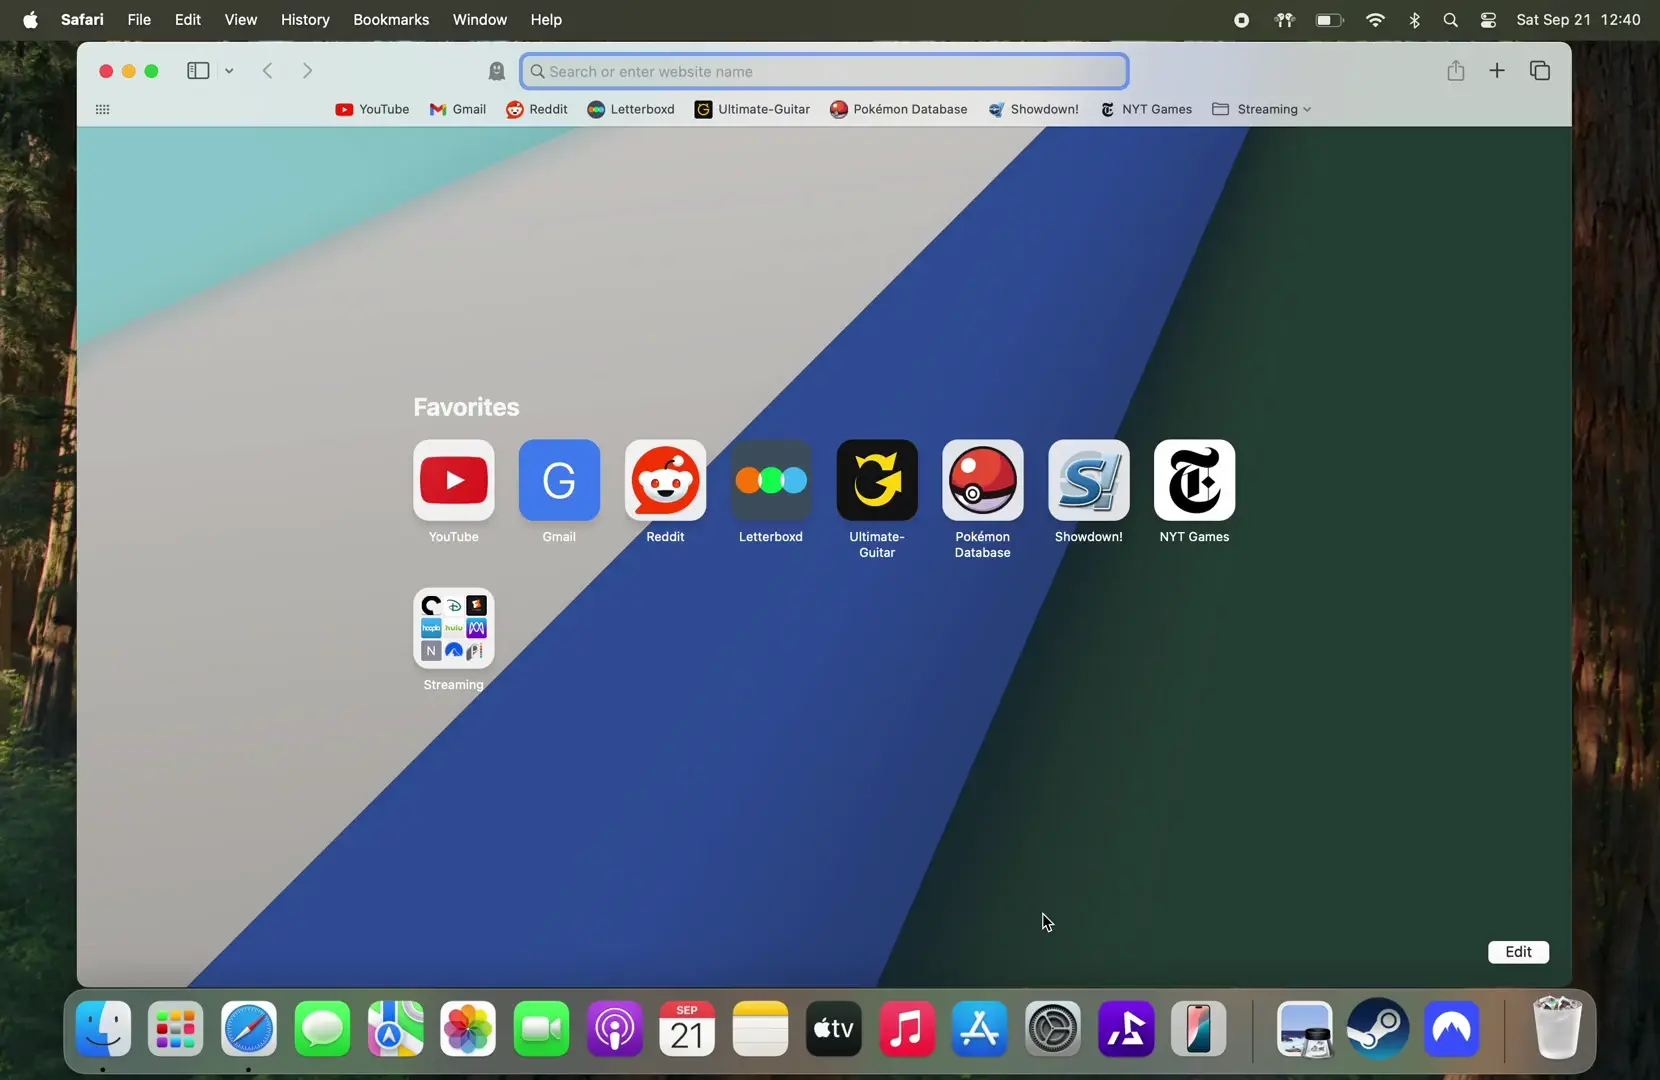Open Letterboxd from the favorites bar

coord(631,110)
